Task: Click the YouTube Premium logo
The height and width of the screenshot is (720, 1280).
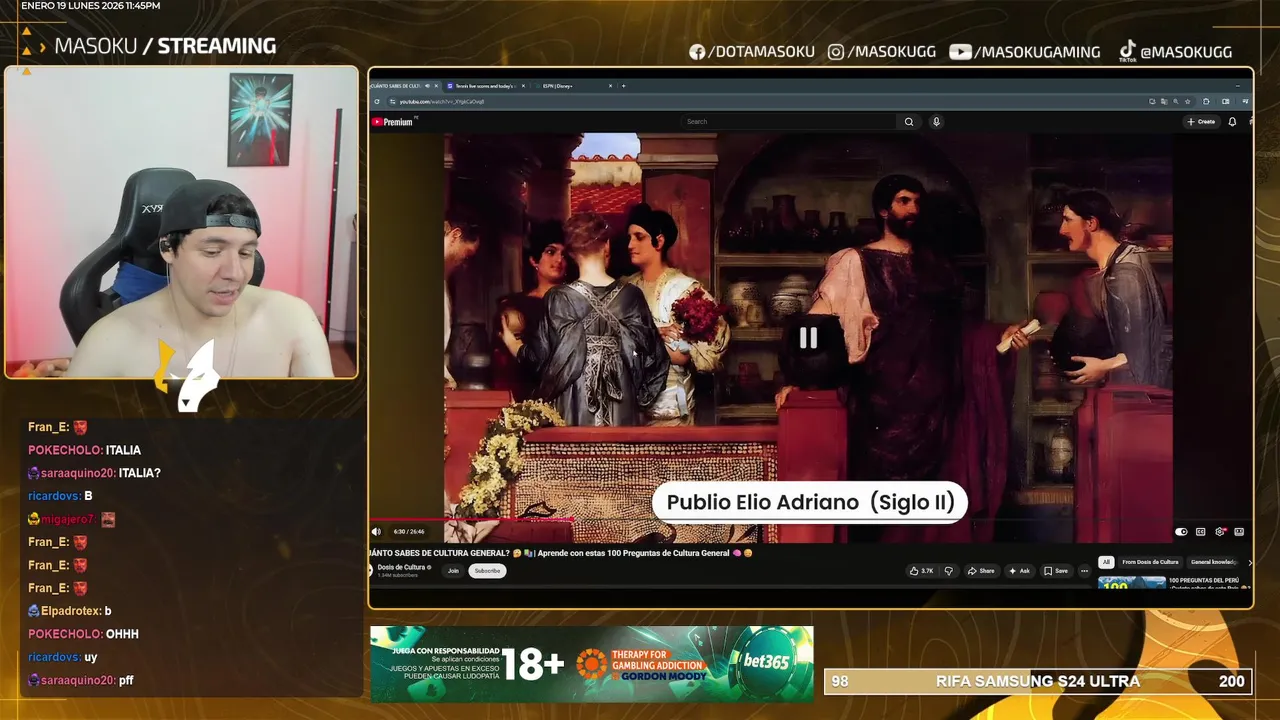Action: (x=392, y=122)
